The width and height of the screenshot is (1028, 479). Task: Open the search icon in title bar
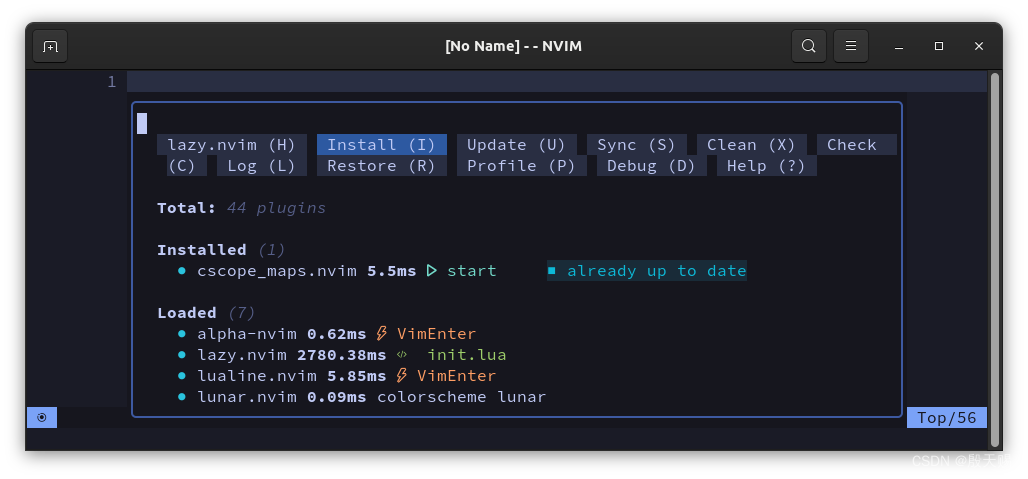808,47
